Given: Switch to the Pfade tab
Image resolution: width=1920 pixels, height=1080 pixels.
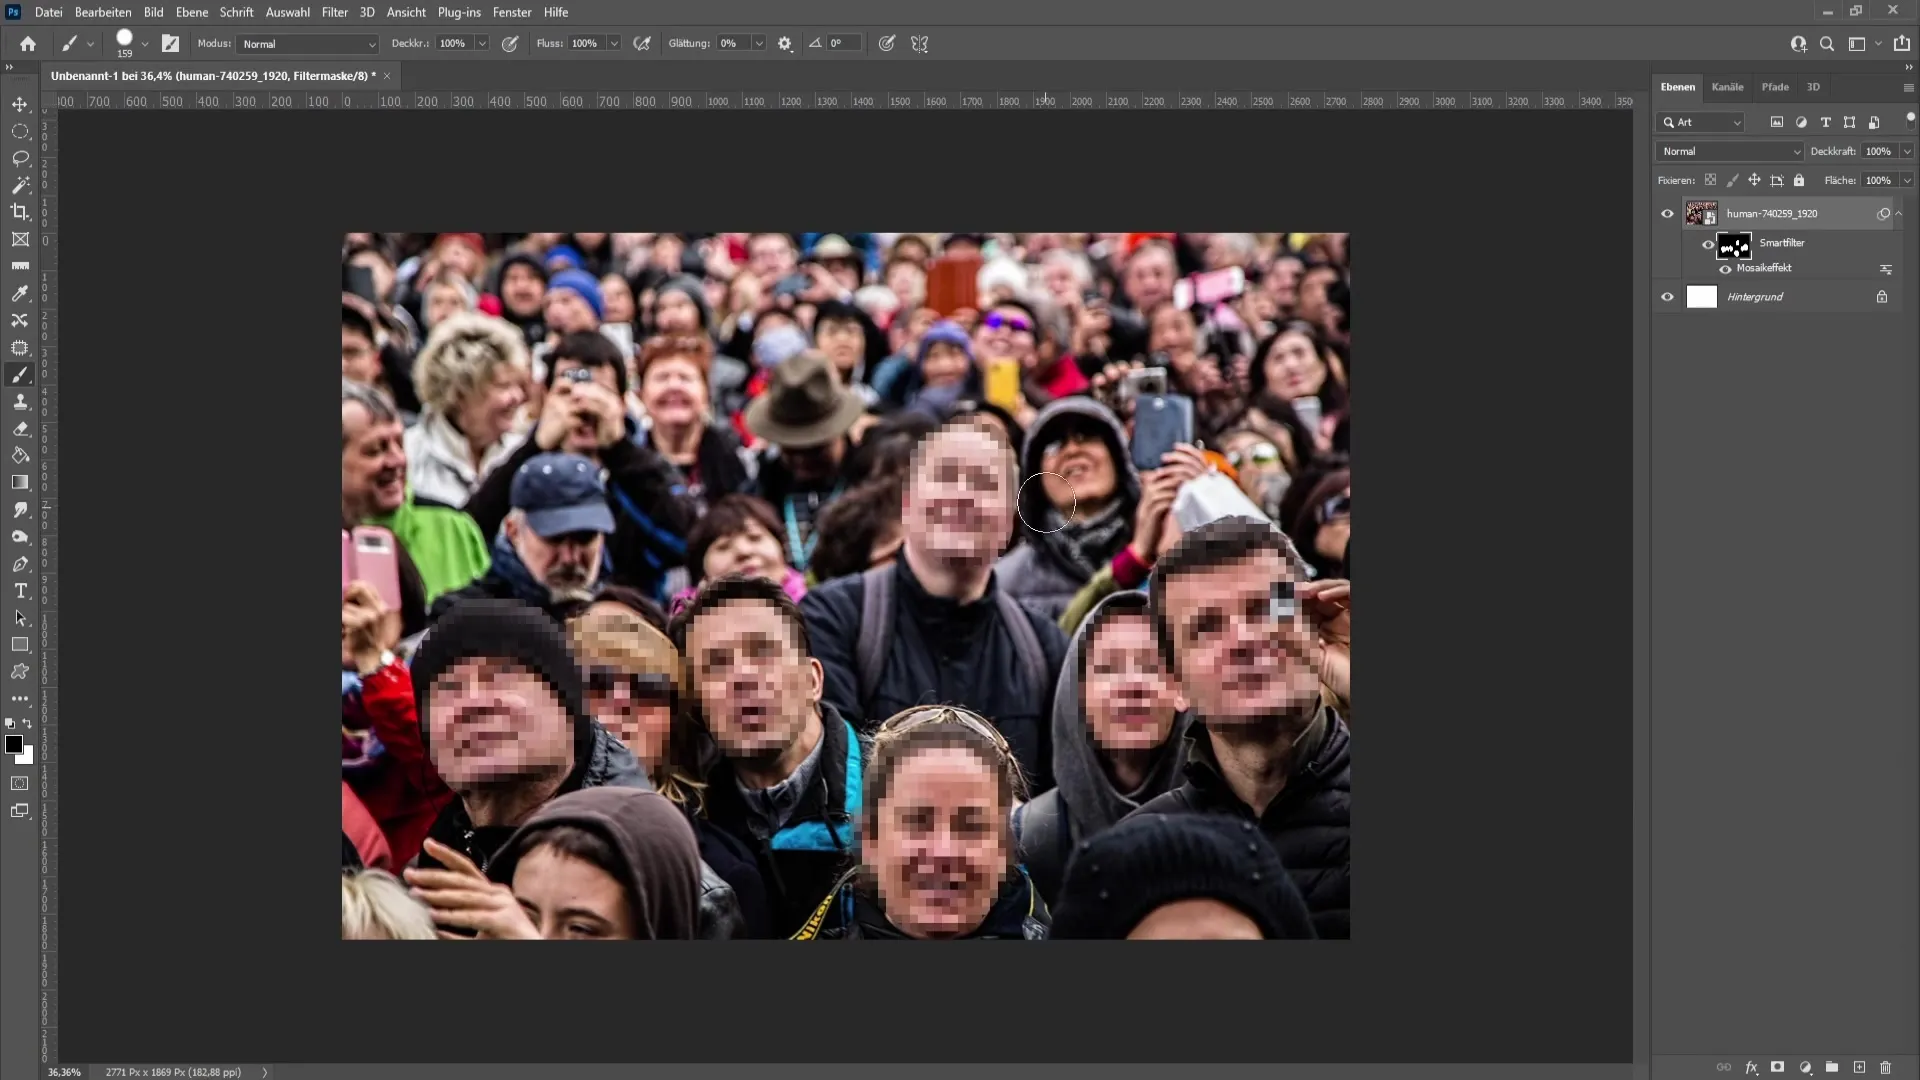Looking at the screenshot, I should [x=1774, y=86].
